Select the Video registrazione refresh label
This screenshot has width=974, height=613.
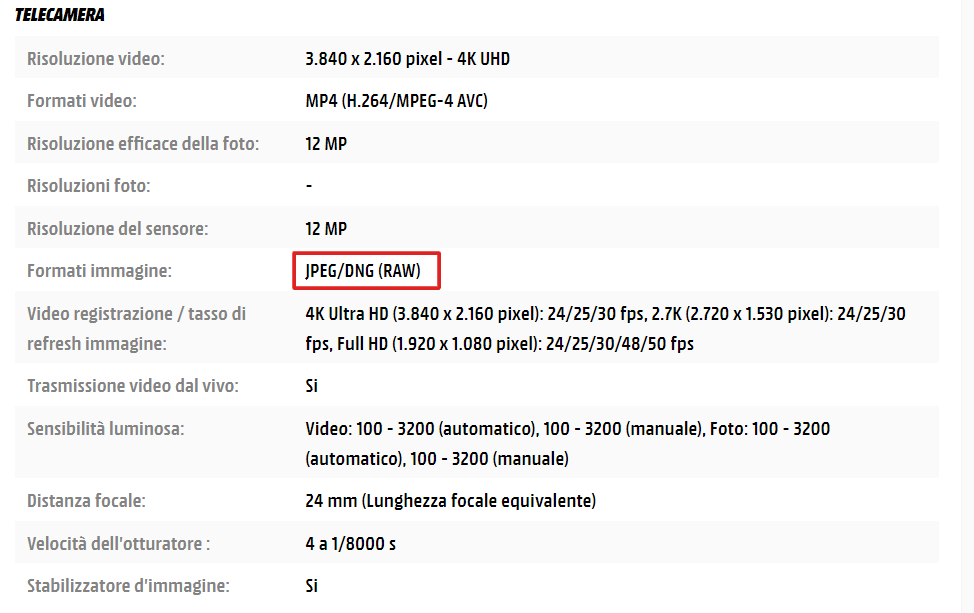(137, 329)
